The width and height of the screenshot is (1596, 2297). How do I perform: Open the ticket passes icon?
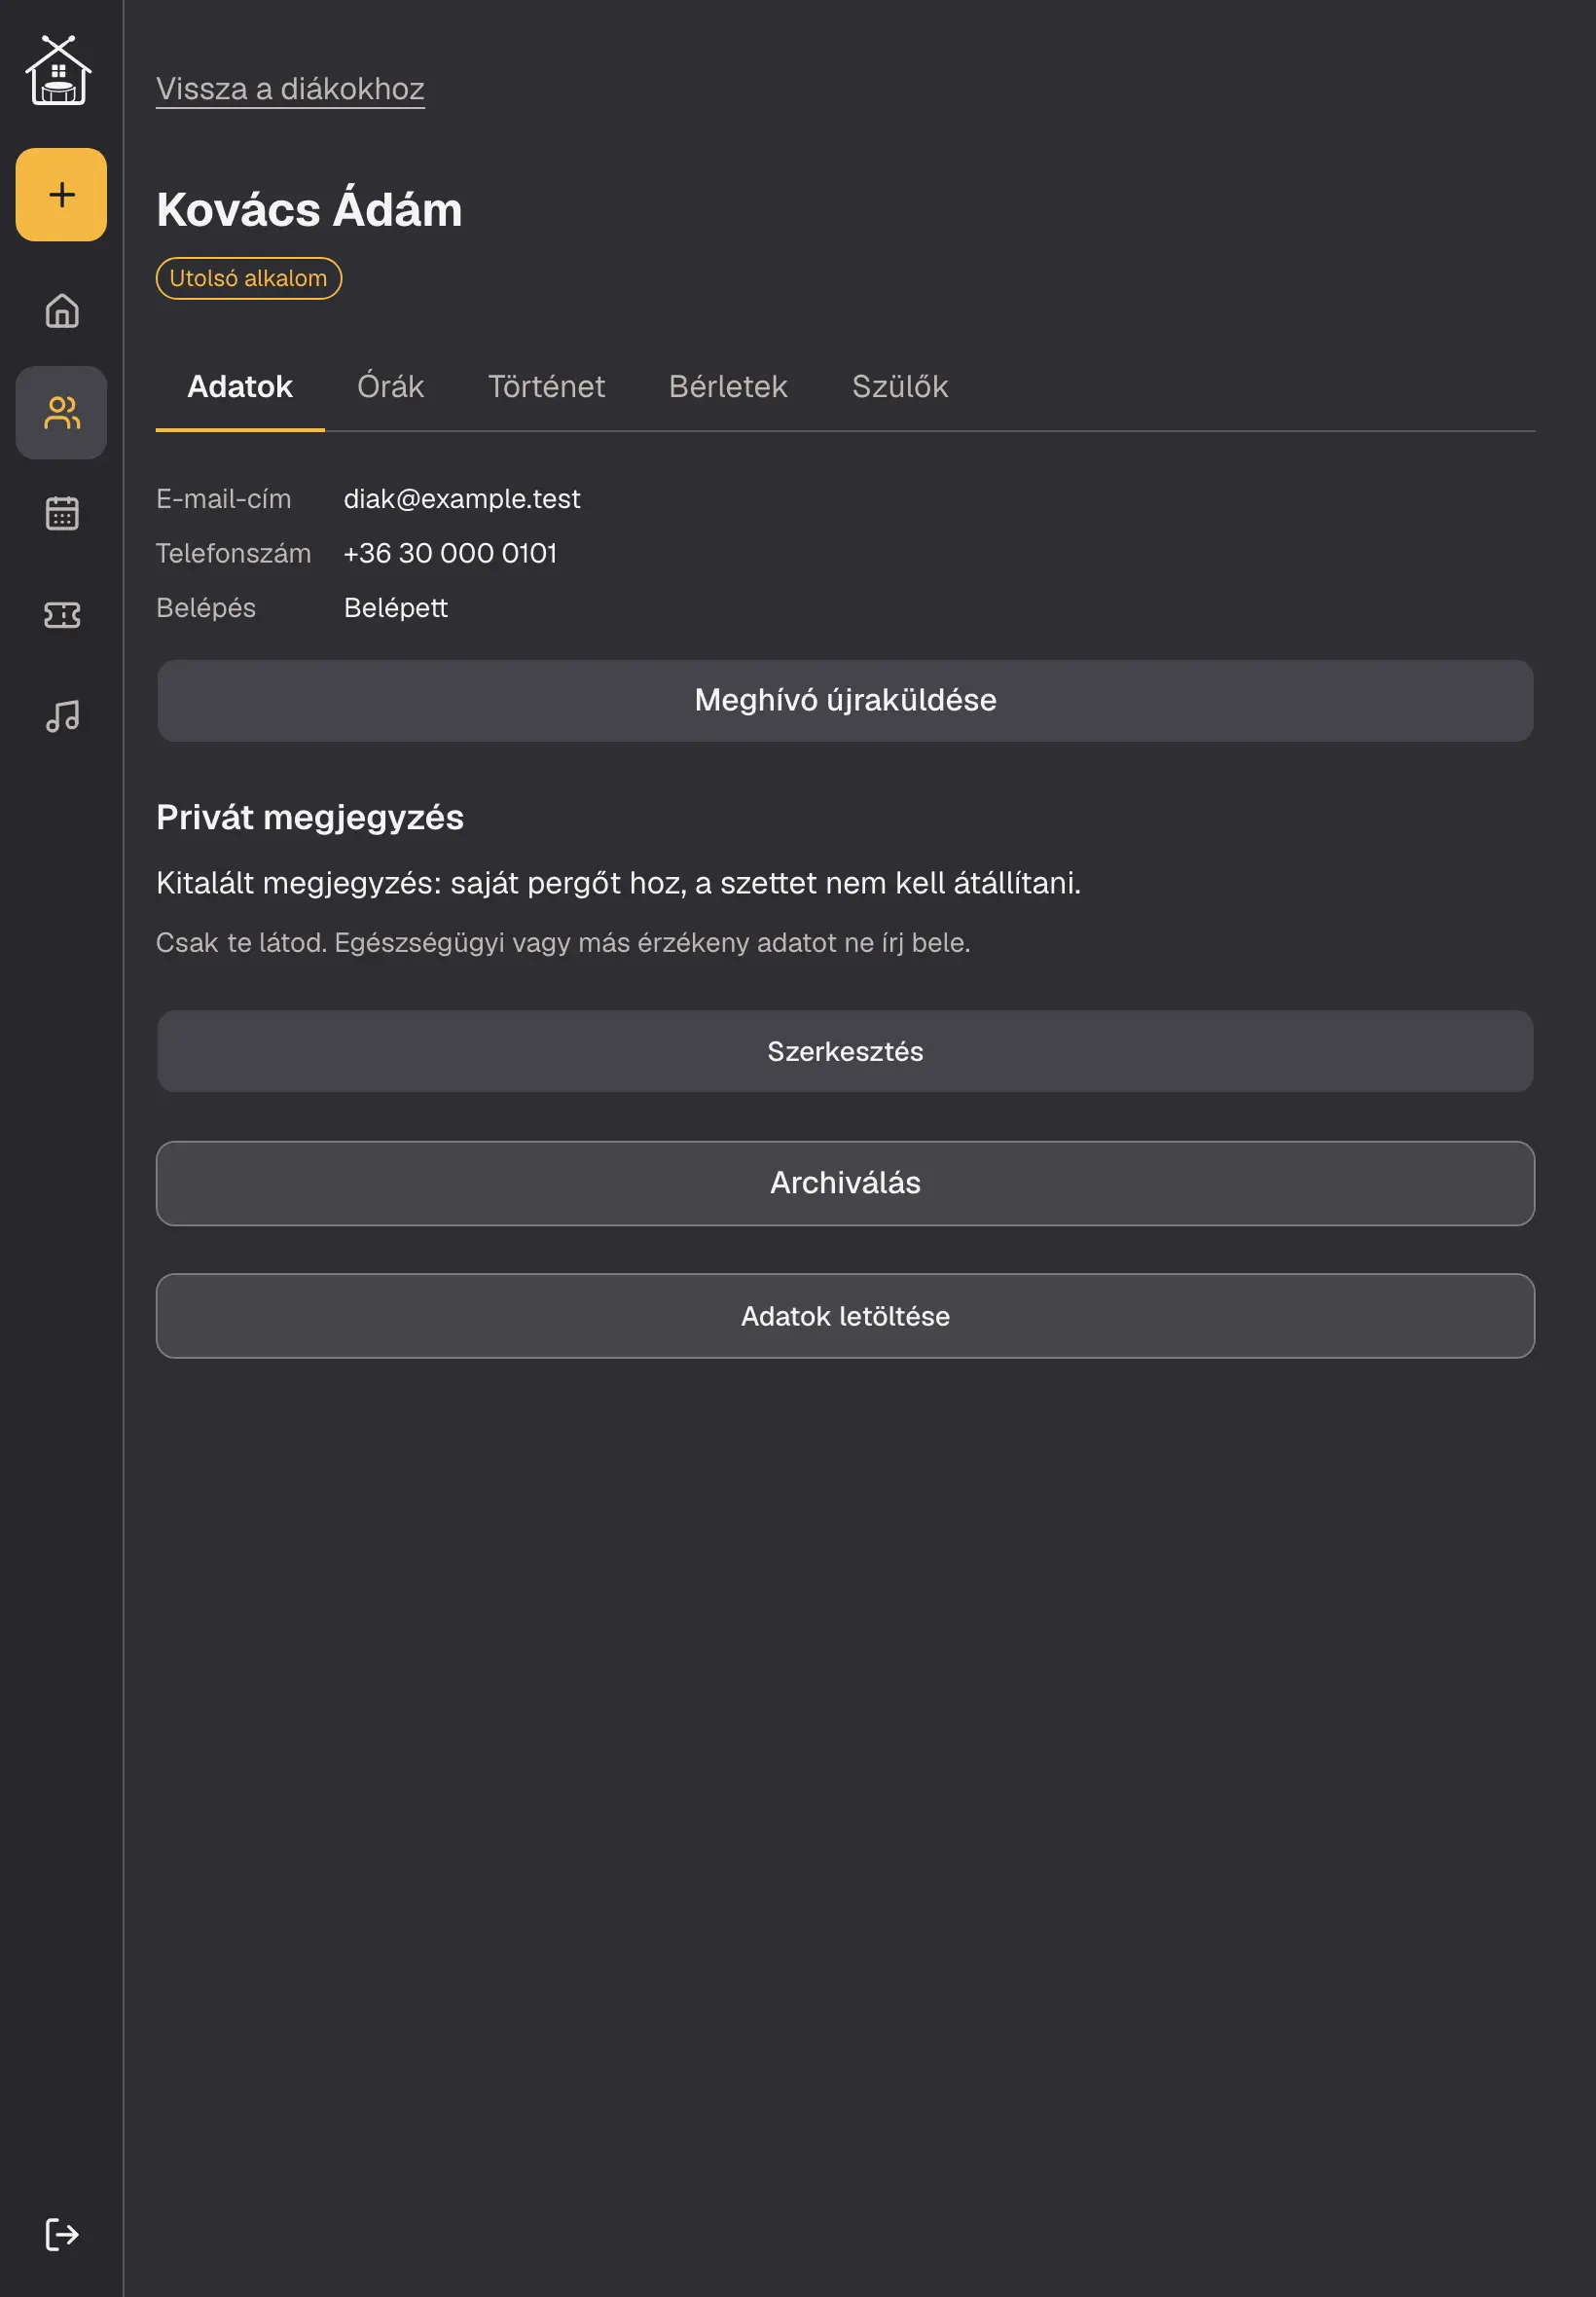pos(61,614)
